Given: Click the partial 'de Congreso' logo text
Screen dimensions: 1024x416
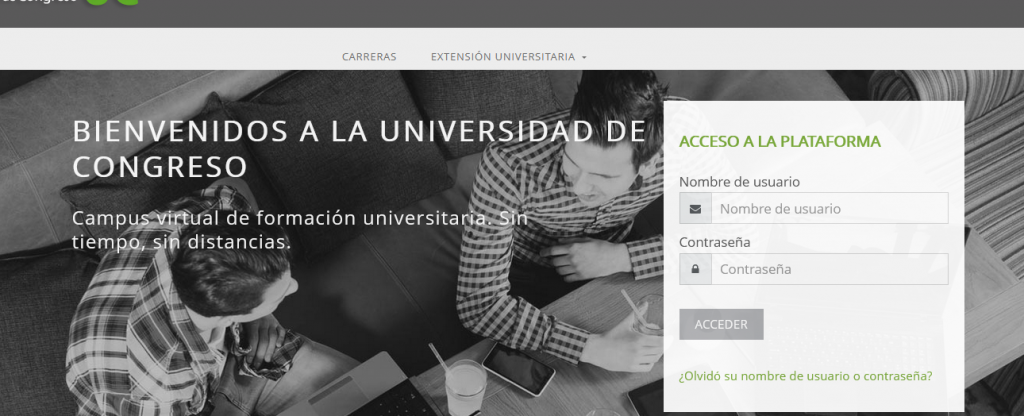Looking at the screenshot, I should pos(38,2).
